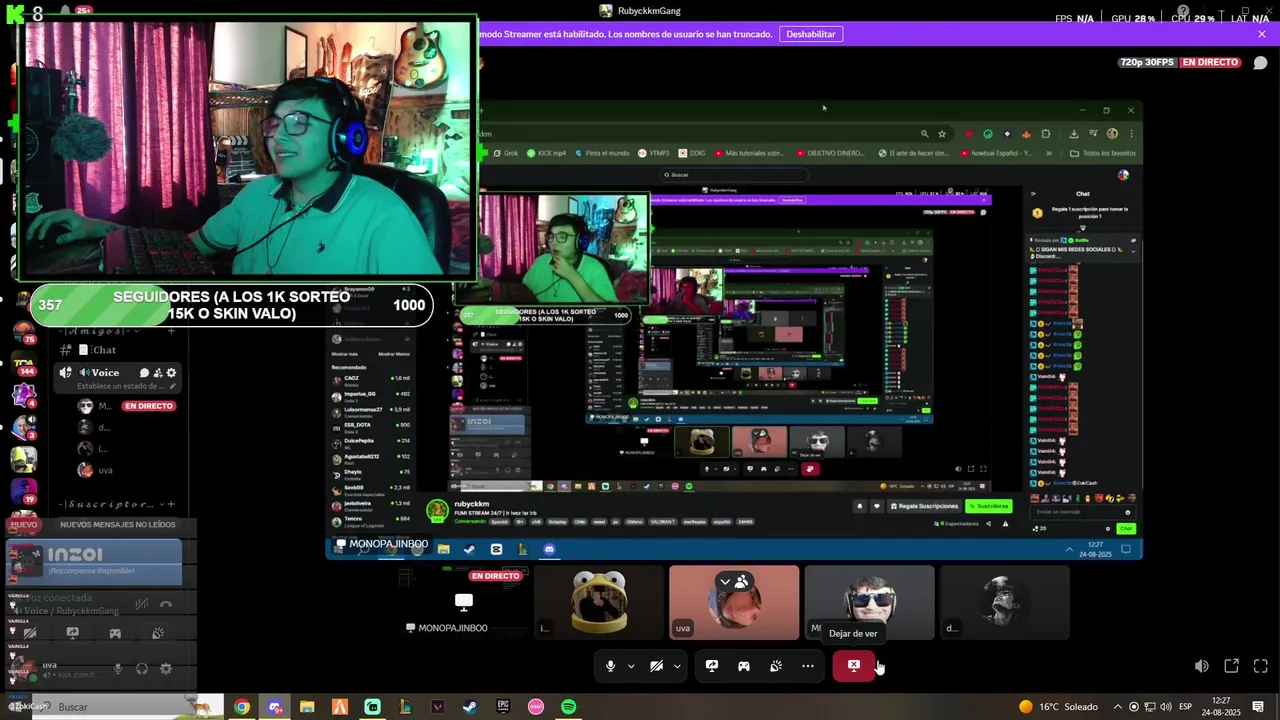The image size is (1280, 720).
Task: Click share your screen icon in call bar
Action: pos(712,666)
